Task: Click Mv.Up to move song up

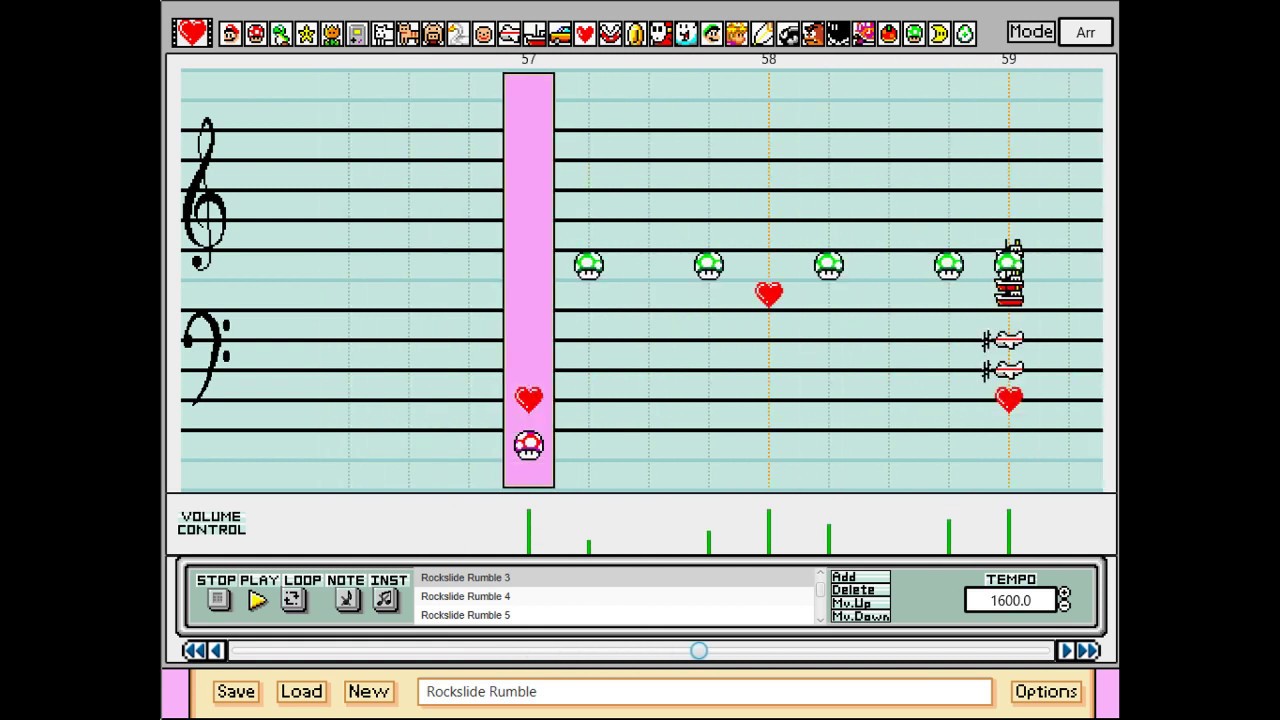Action: [860, 603]
